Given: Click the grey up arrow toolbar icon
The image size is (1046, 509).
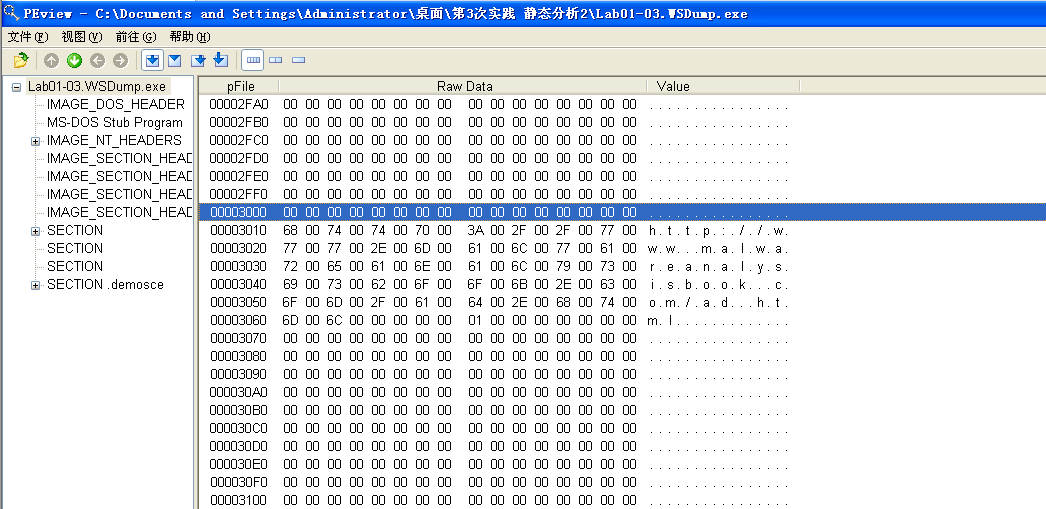Looking at the screenshot, I should click(x=51, y=61).
